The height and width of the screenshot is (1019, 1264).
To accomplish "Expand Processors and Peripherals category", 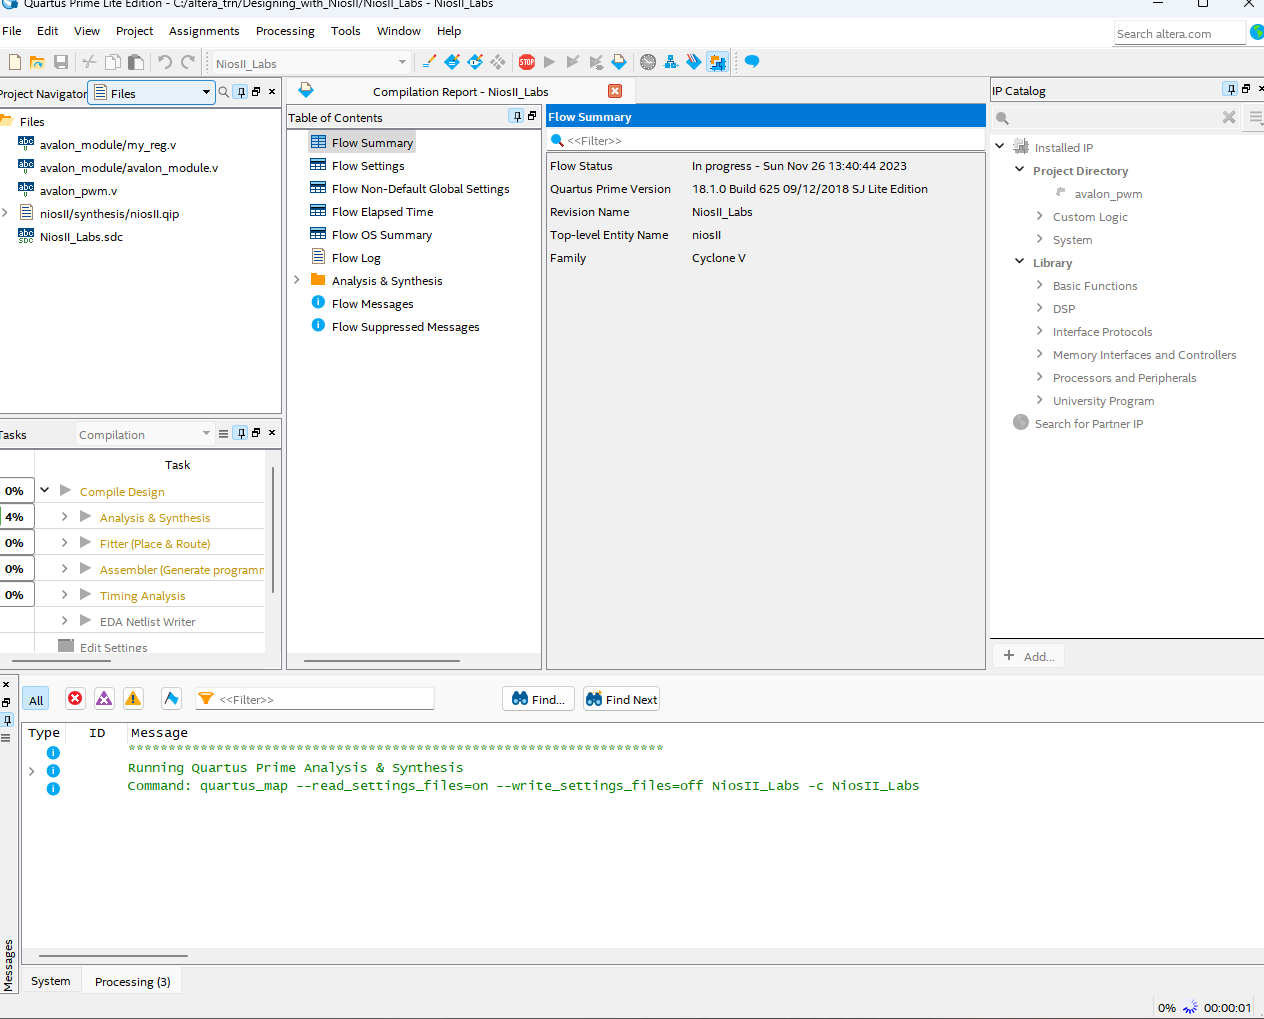I will 1040,377.
